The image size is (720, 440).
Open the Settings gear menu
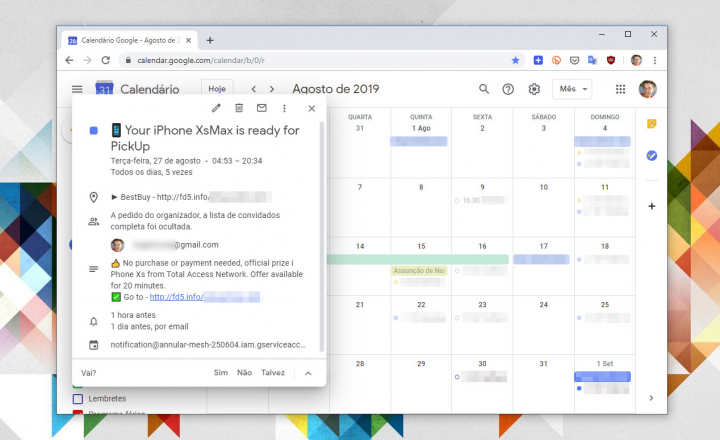(534, 89)
